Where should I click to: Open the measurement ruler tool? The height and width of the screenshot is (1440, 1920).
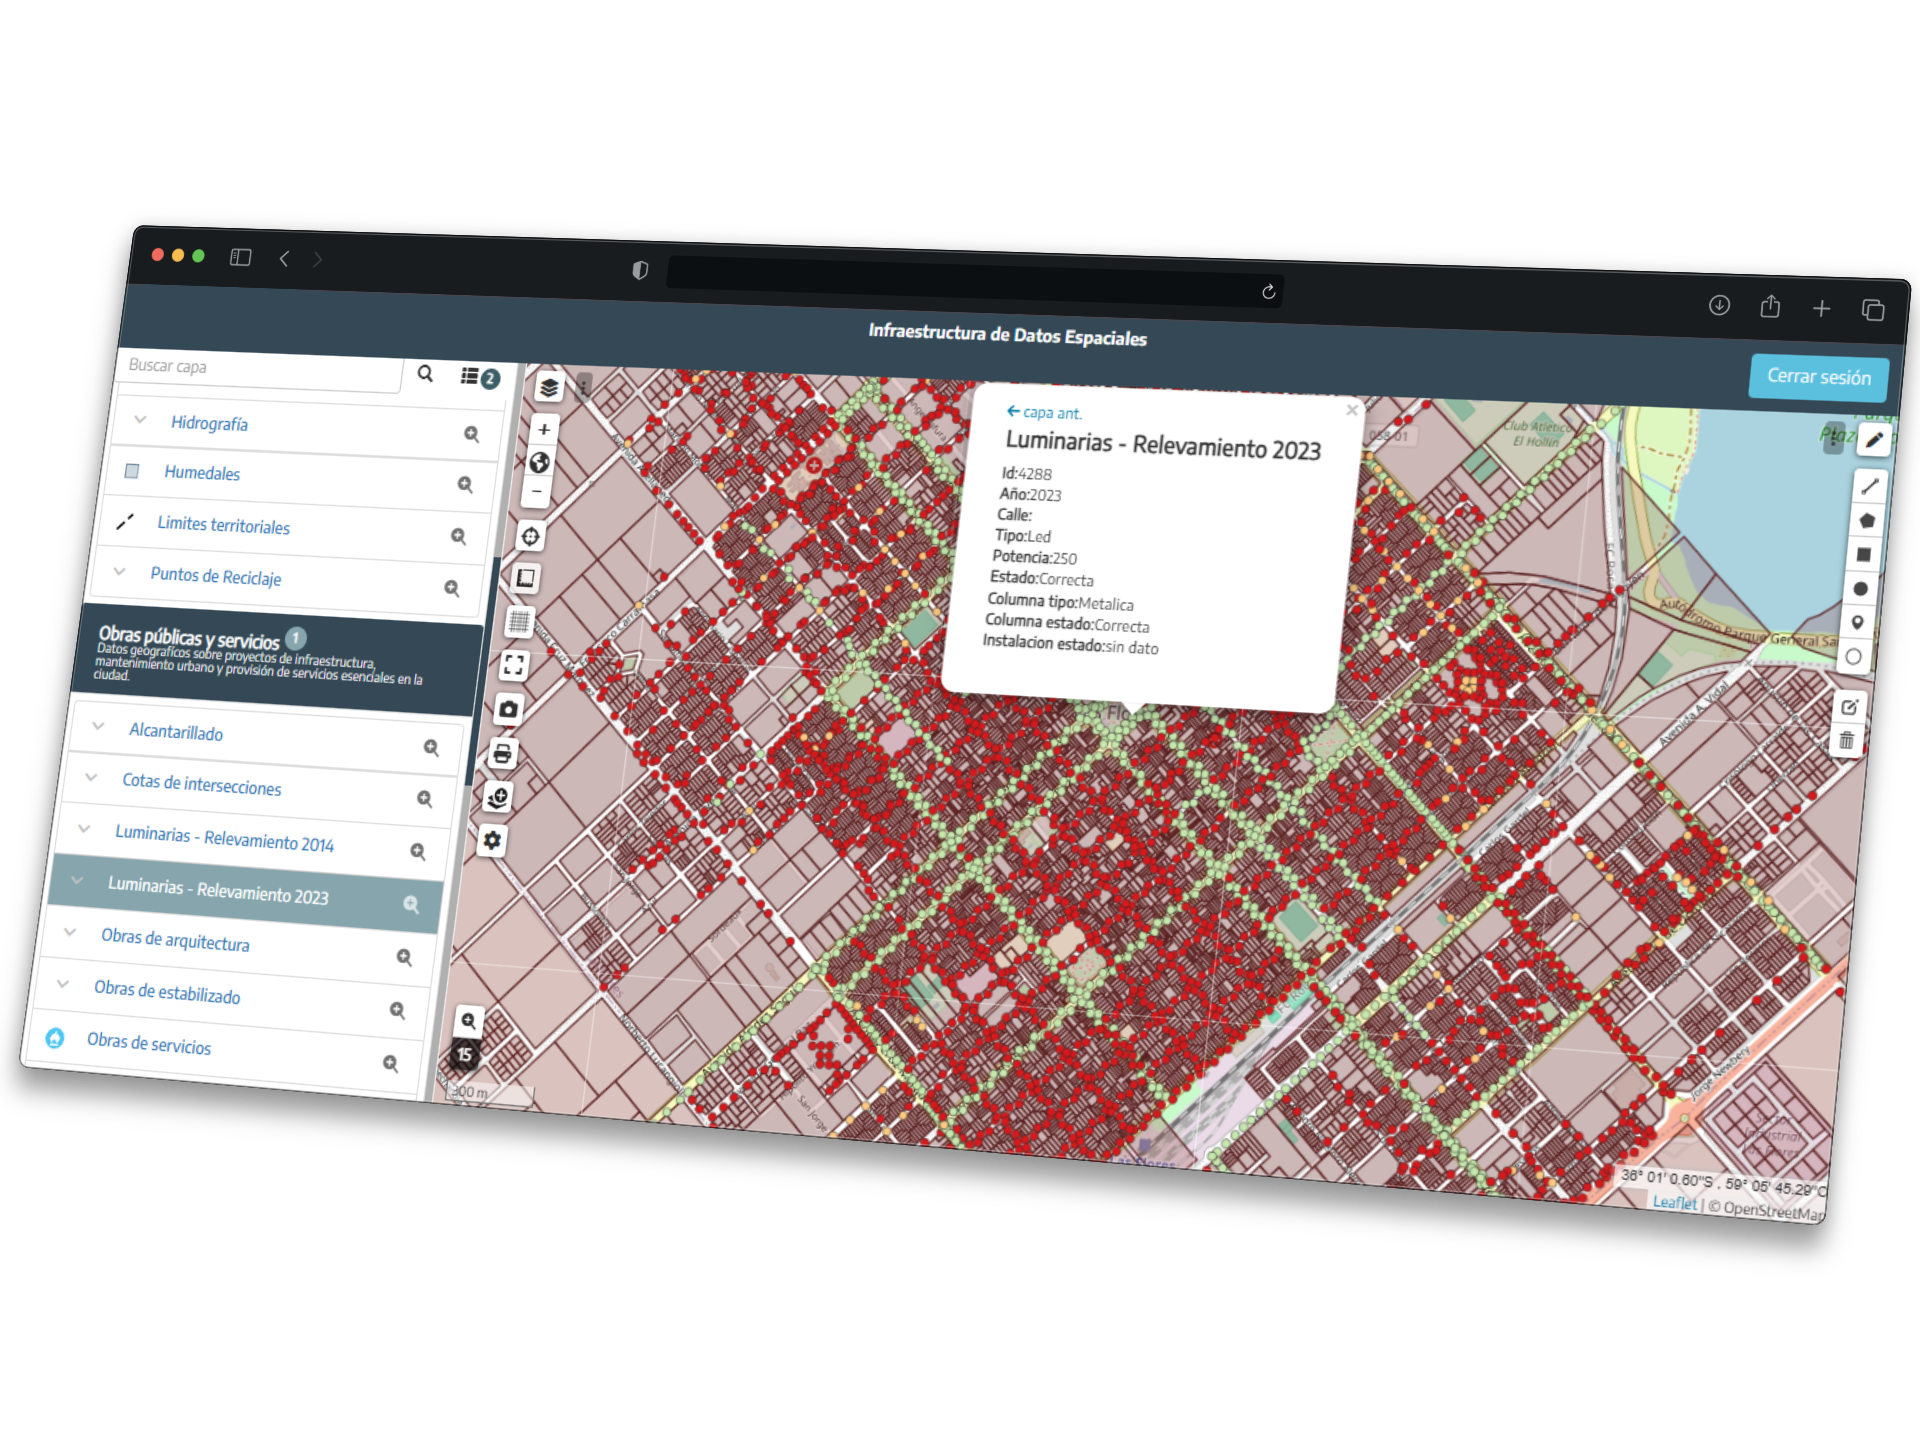point(525,578)
